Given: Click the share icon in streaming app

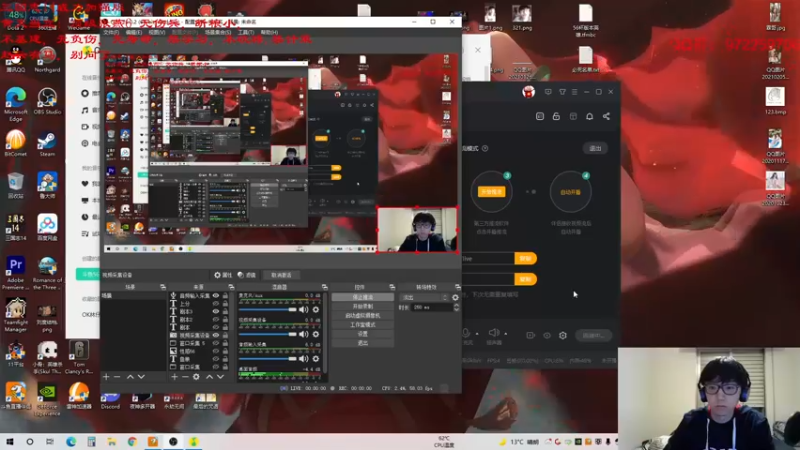Looking at the screenshot, I should click(606, 116).
